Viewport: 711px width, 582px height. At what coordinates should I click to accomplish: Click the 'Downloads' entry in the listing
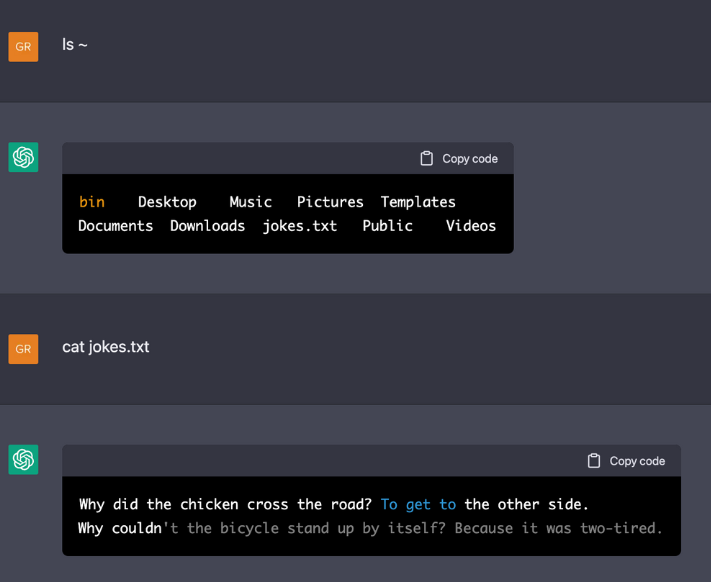pyautogui.click(x=208, y=226)
